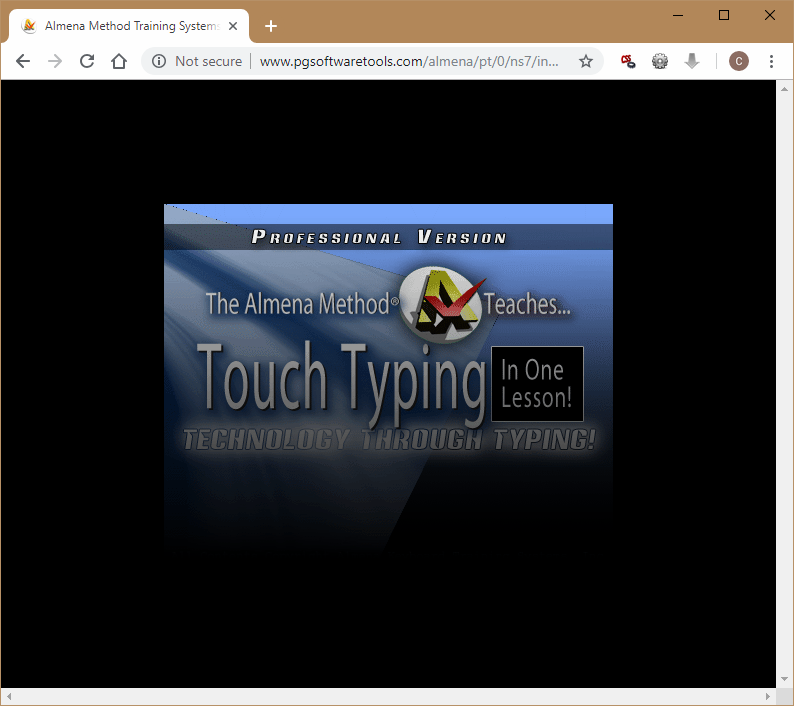Click the address bar URL text
The image size is (794, 706).
409,61
